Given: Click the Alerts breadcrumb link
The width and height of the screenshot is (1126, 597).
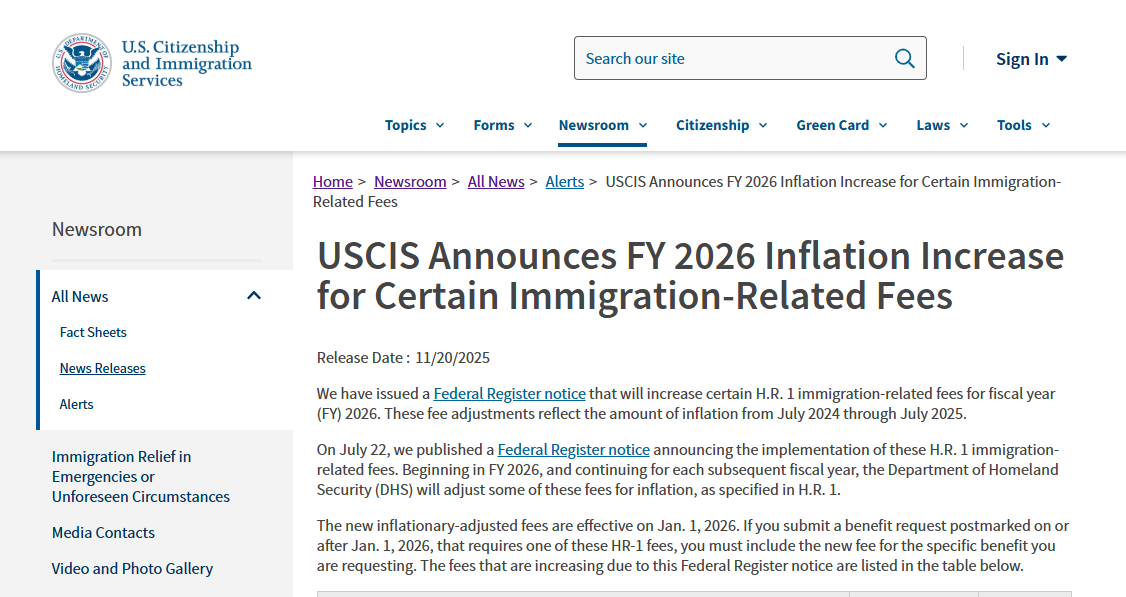Looking at the screenshot, I should coord(564,181).
